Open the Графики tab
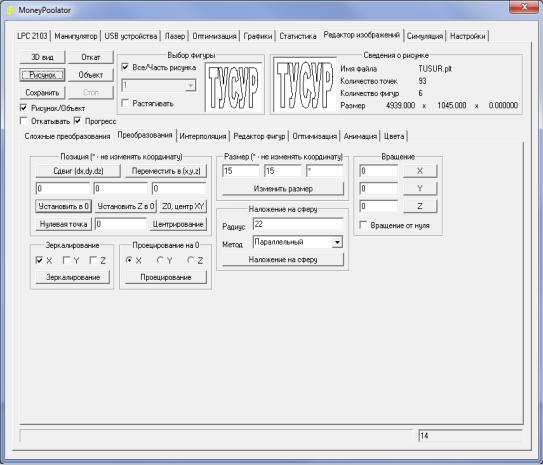This screenshot has height=465, width=543. [258, 36]
